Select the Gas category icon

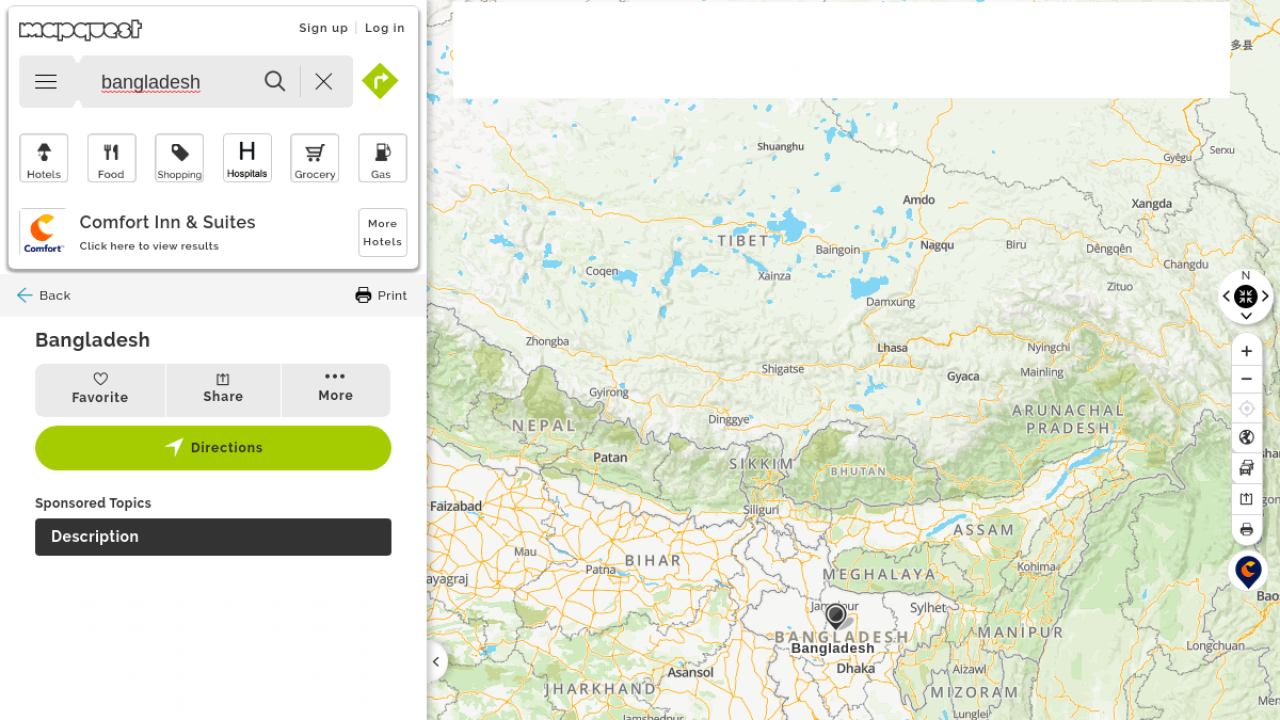tap(382, 158)
